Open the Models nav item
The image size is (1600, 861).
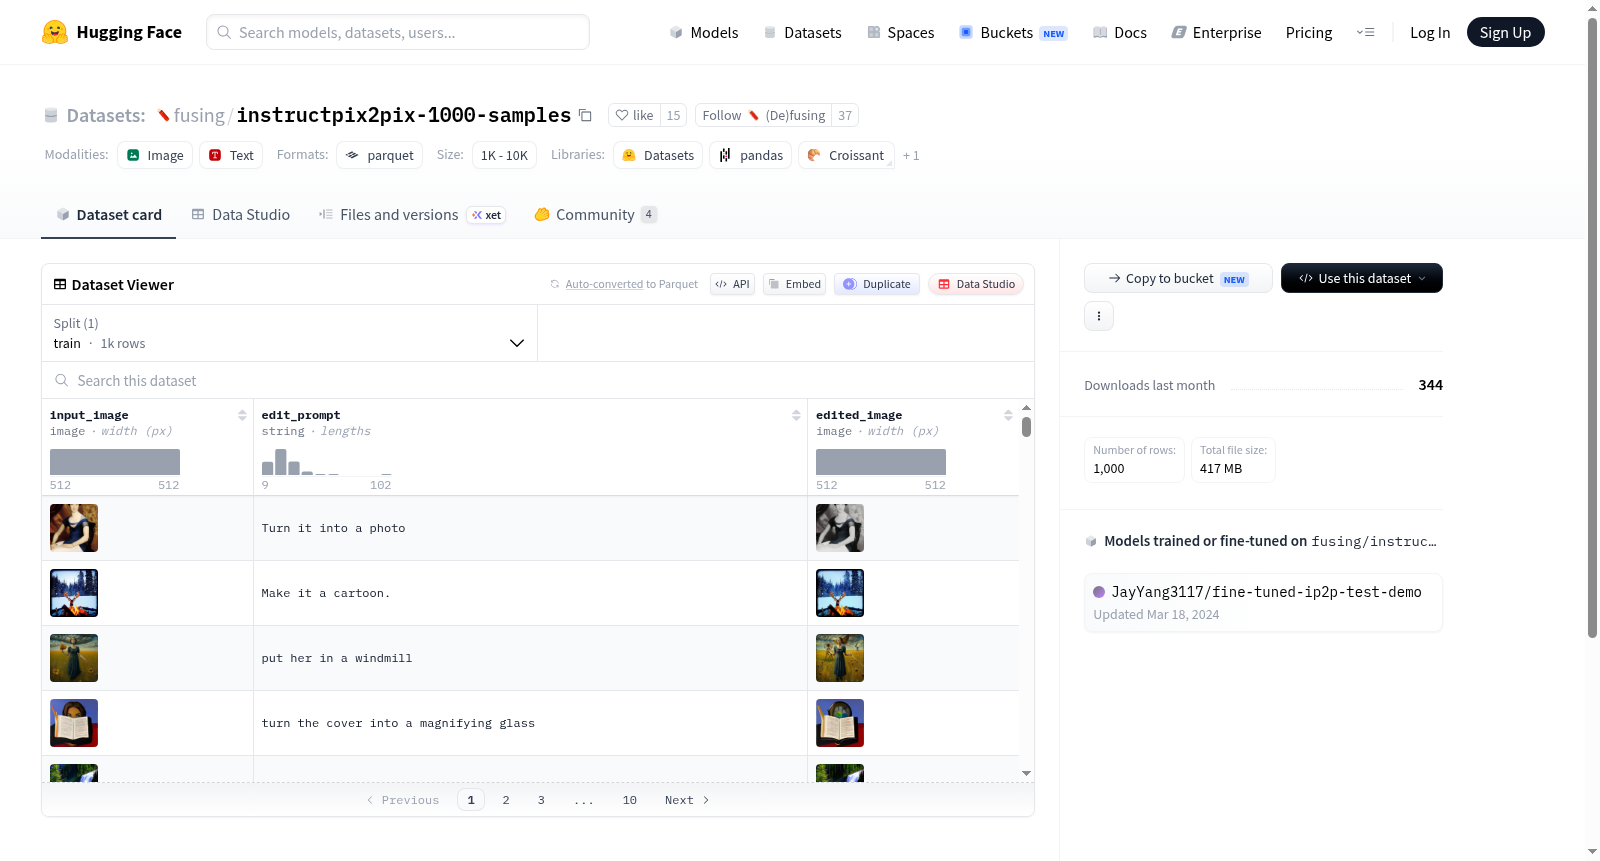[x=704, y=32]
